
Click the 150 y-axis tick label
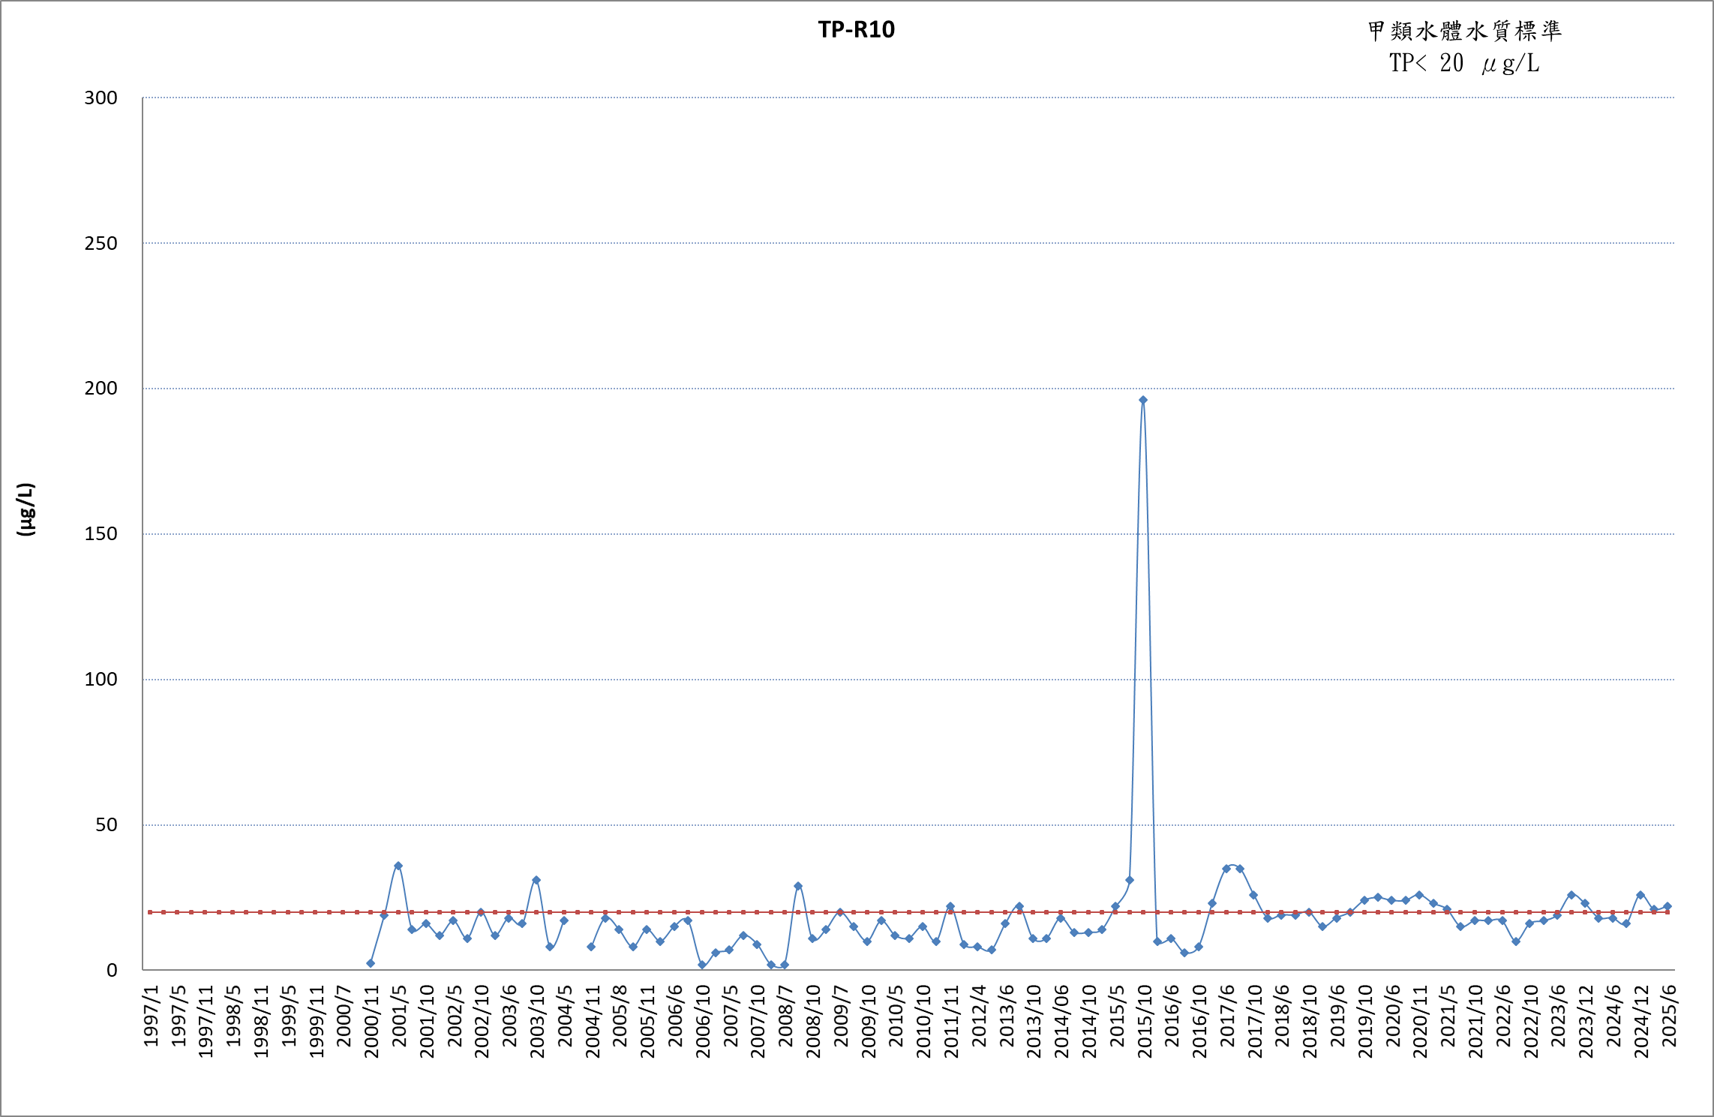pyautogui.click(x=101, y=534)
